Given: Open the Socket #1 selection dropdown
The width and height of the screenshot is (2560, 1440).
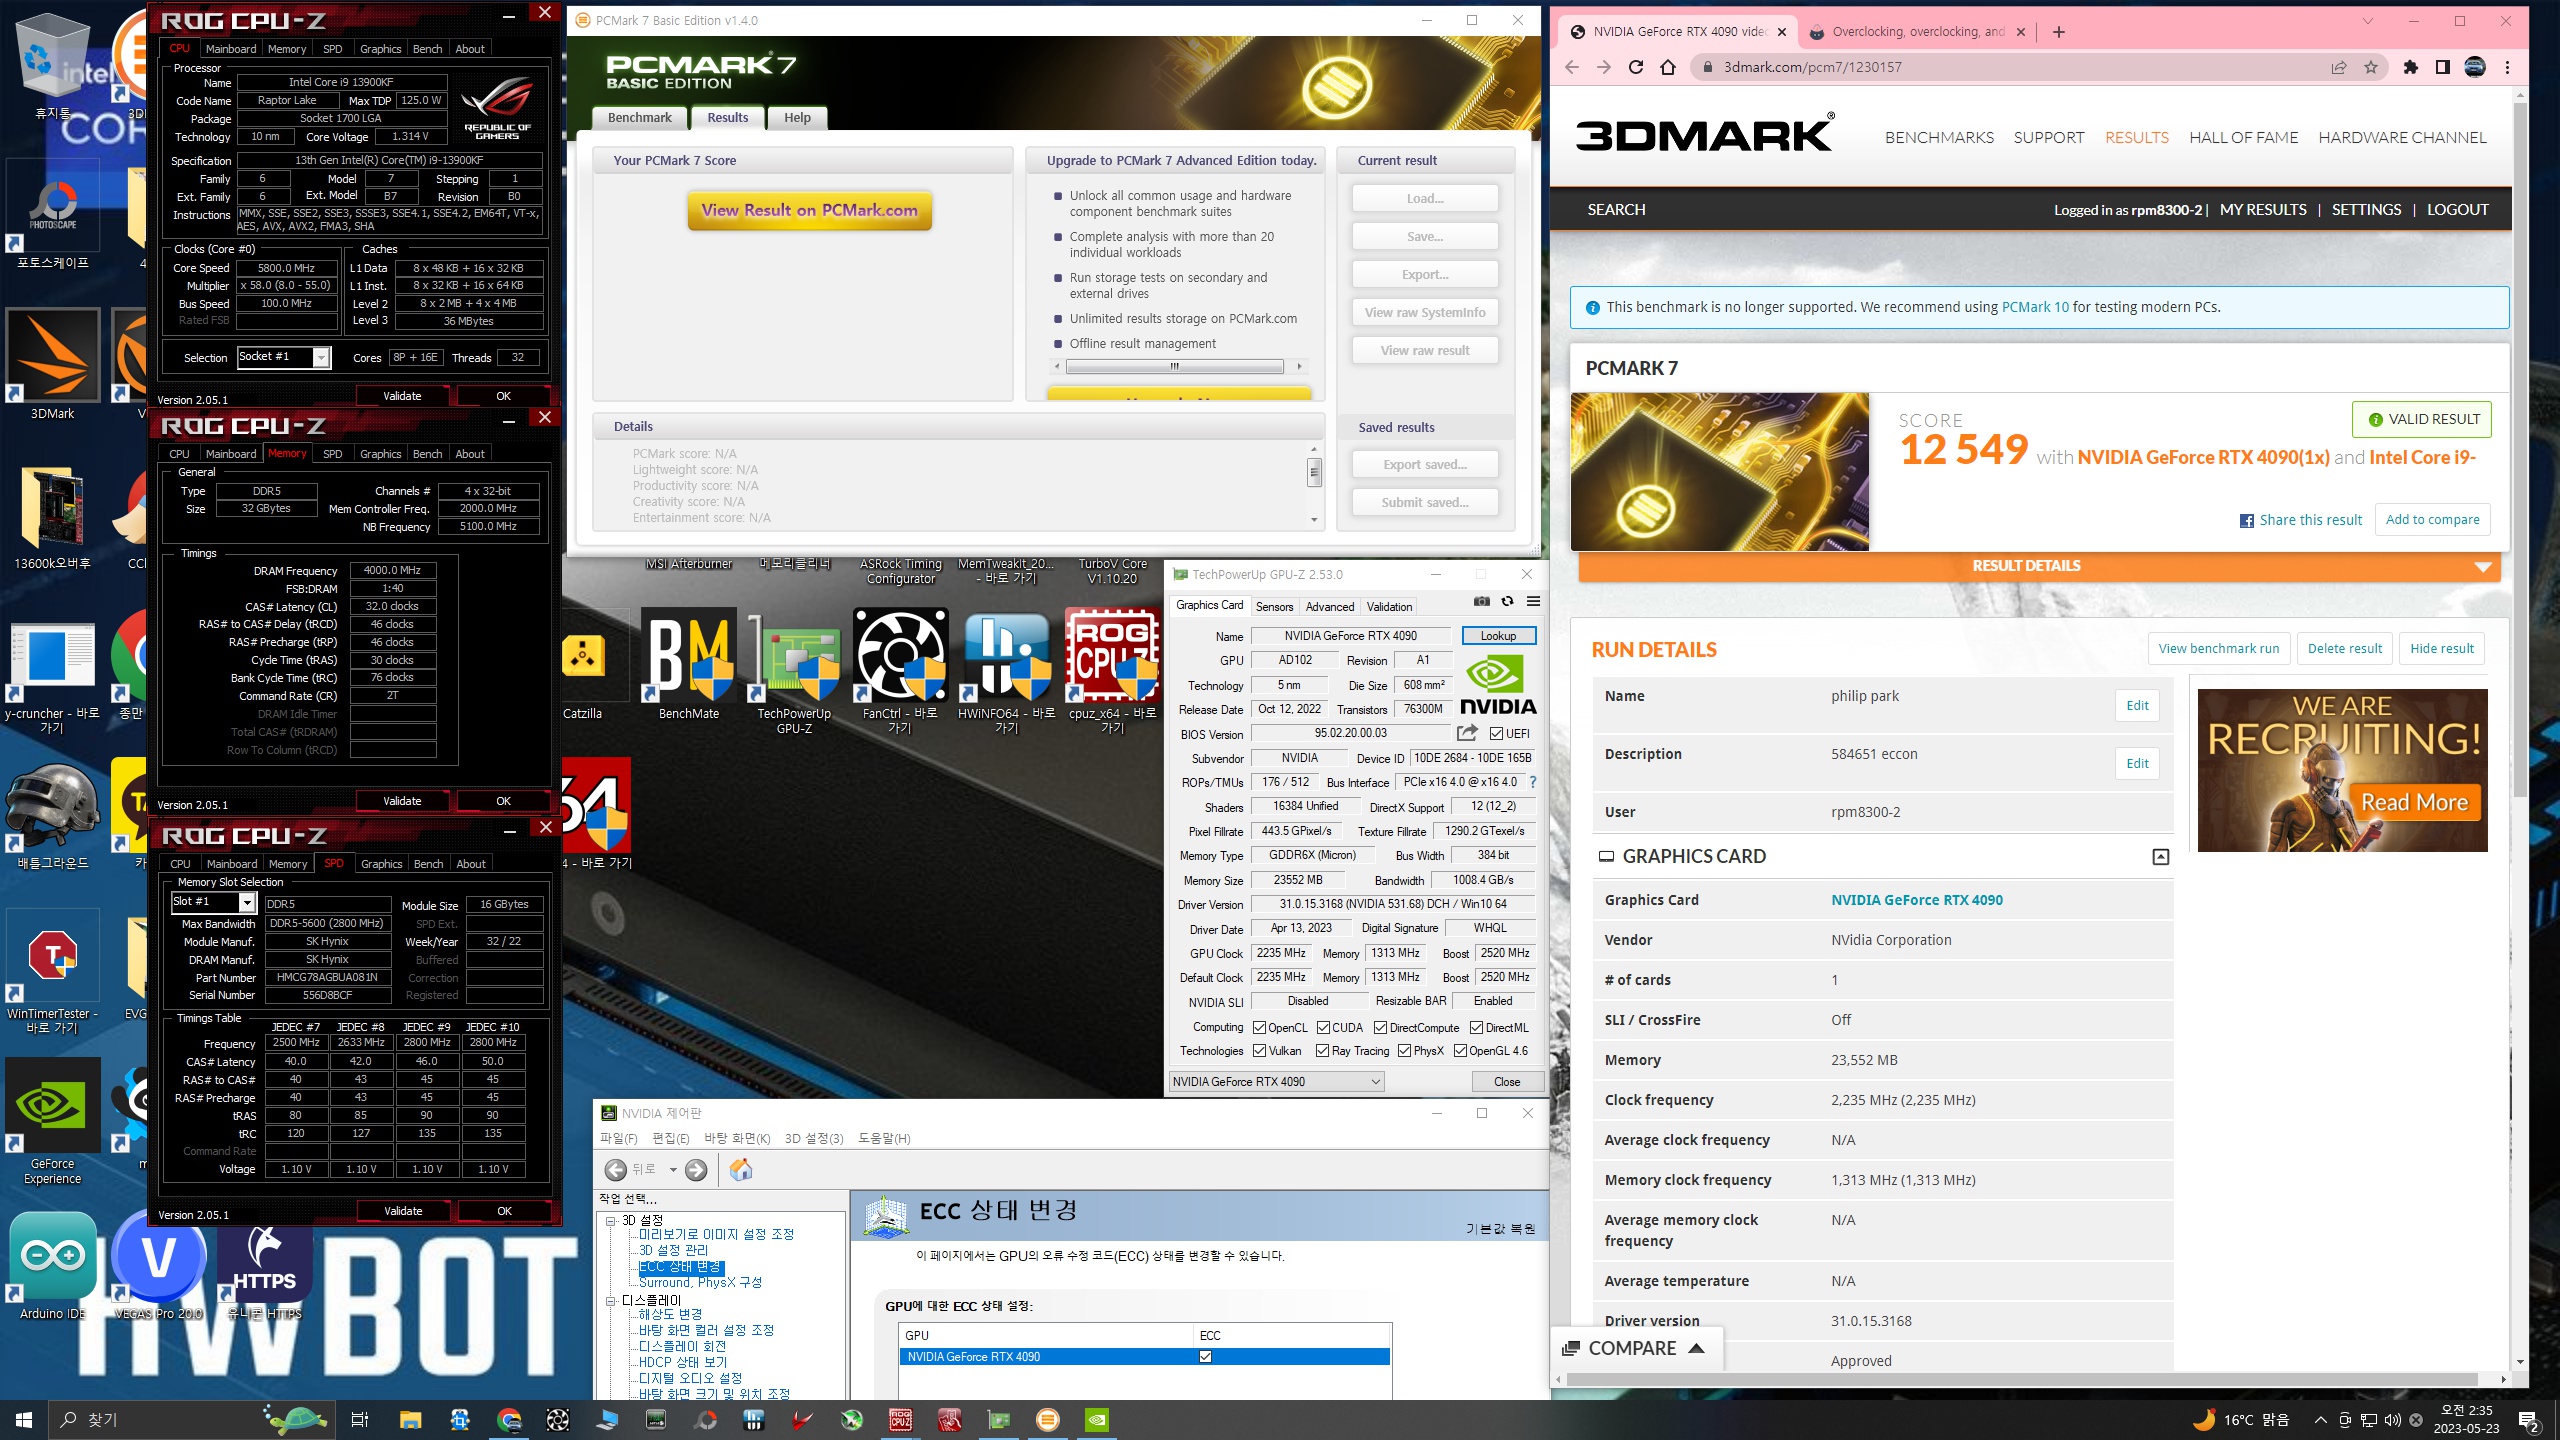Looking at the screenshot, I should click(x=321, y=357).
